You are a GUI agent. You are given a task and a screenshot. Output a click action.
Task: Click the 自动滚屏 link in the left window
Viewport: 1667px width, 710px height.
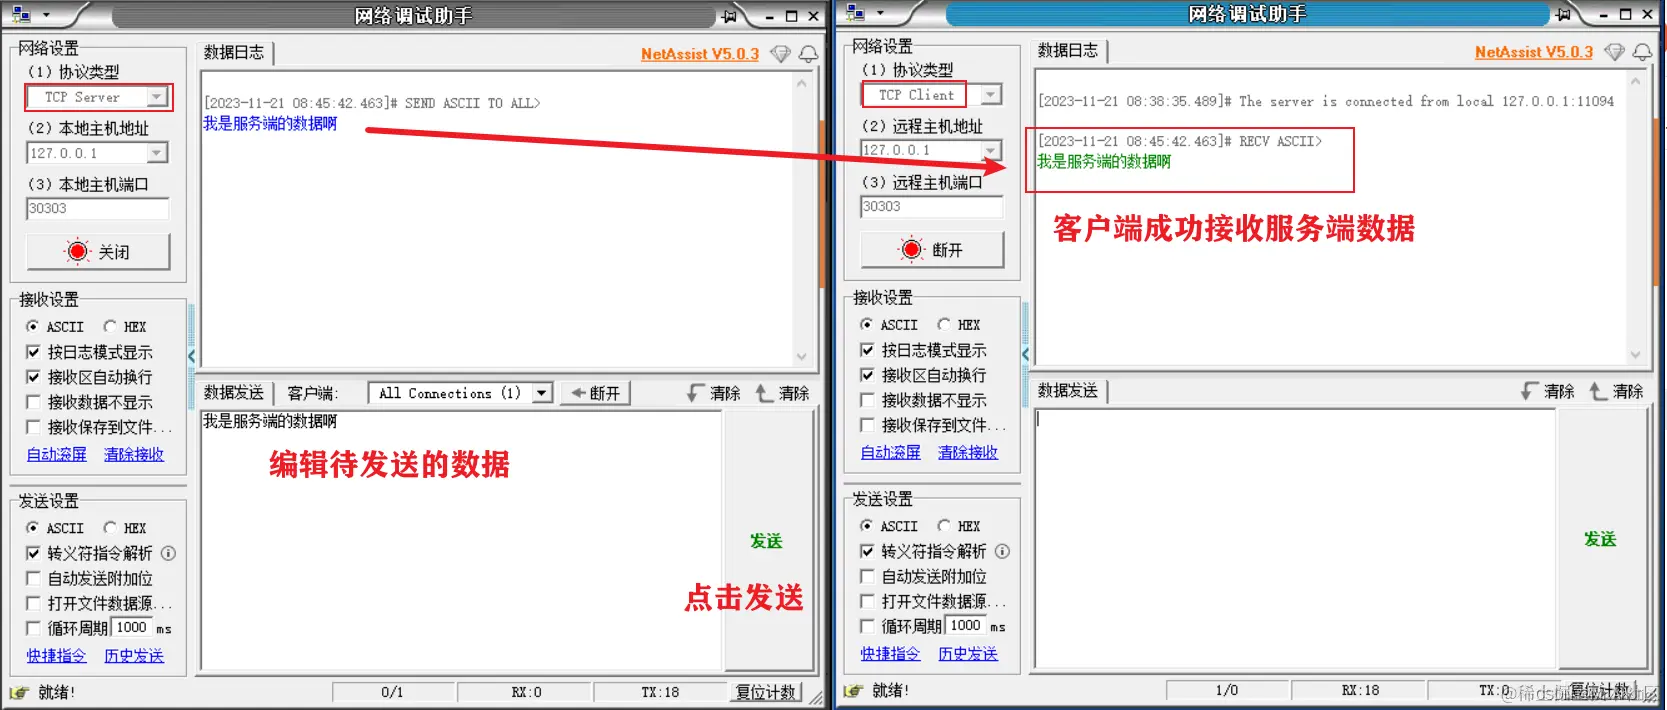pyautogui.click(x=57, y=454)
